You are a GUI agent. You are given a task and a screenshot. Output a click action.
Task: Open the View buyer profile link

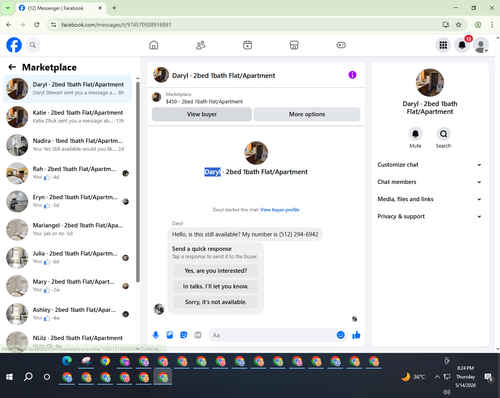tap(280, 210)
